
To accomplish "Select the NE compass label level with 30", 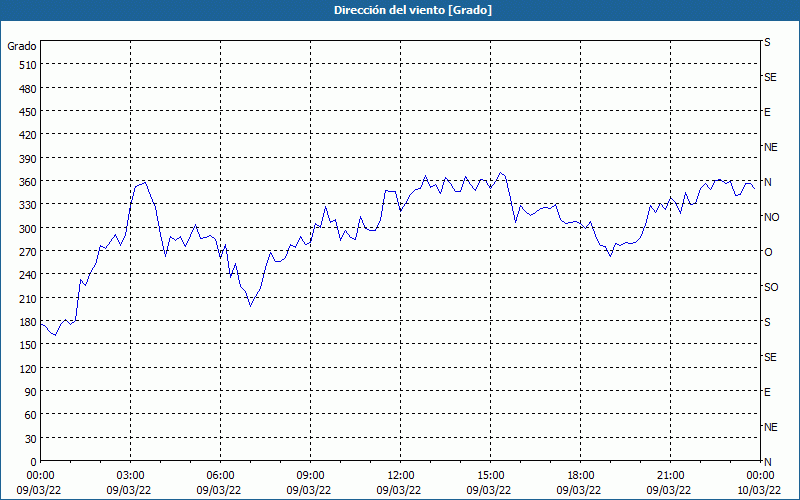I will tap(771, 427).
